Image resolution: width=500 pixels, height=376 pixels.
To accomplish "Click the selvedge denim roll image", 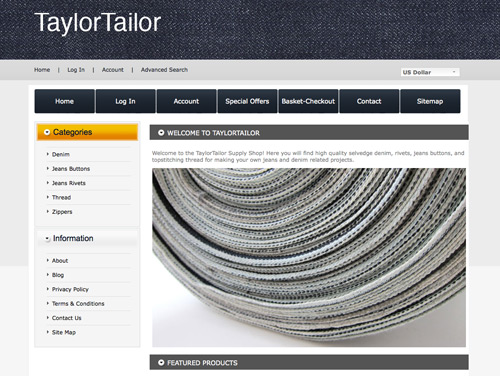I will [309, 257].
